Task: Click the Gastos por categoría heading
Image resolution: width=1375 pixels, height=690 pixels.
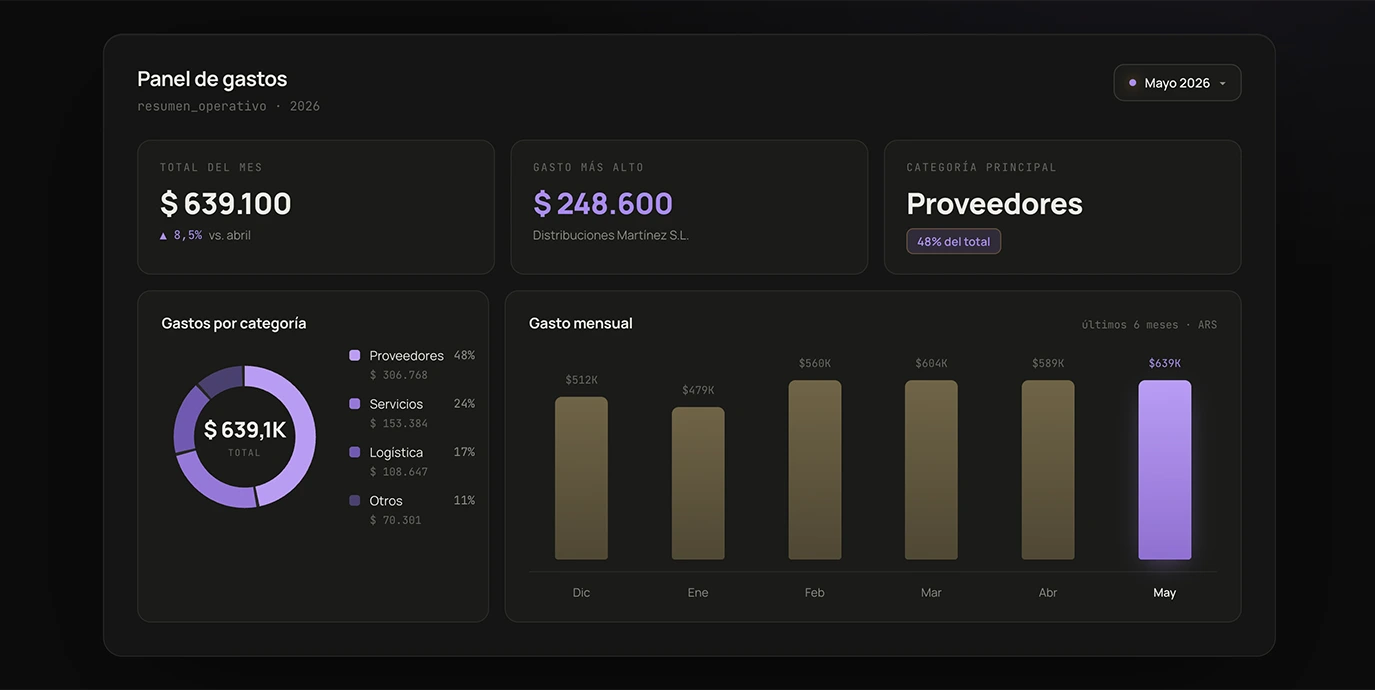Action: pyautogui.click(x=234, y=324)
